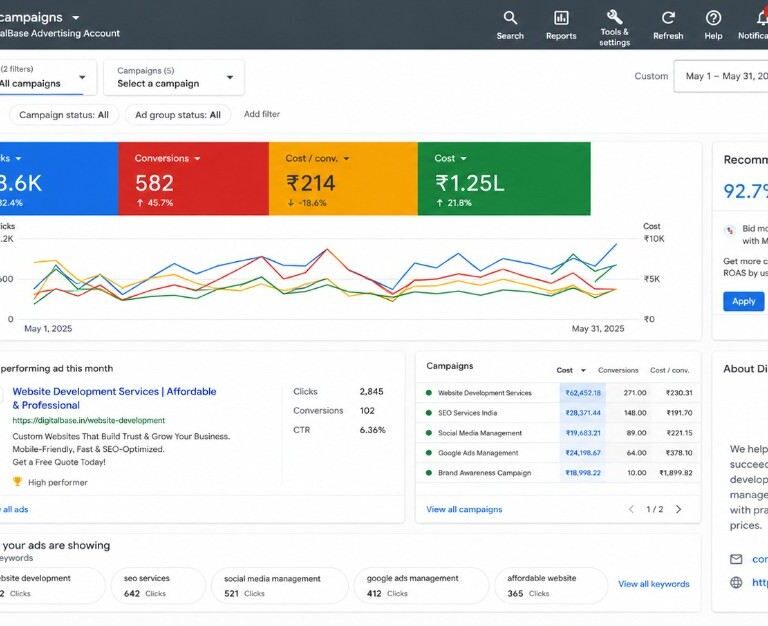Viewport: 768px width, 626px height.
Task: Select the green Cost scorecard
Action: click(504, 179)
